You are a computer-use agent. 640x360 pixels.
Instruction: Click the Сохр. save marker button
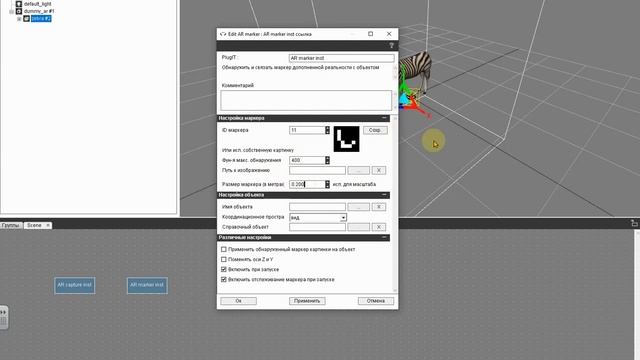[x=375, y=130]
